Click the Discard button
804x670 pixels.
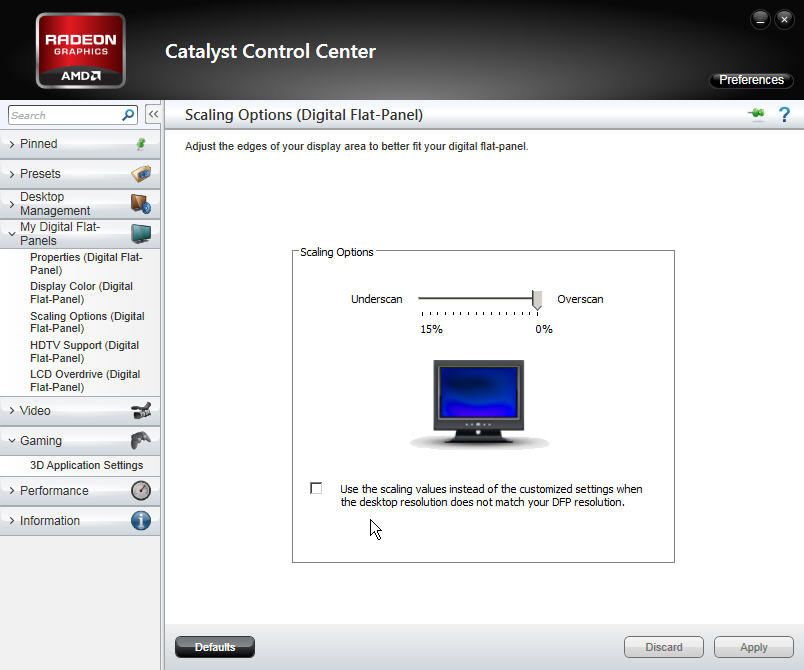pyautogui.click(x=664, y=647)
